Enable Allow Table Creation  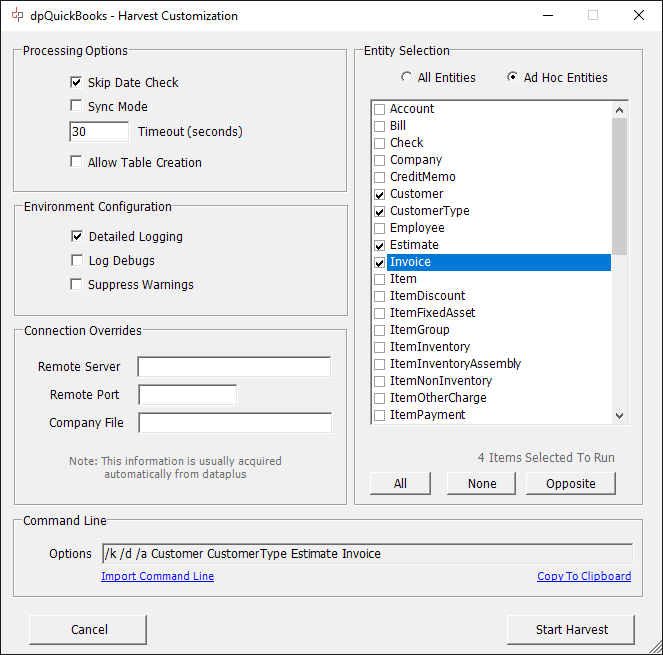(x=76, y=162)
